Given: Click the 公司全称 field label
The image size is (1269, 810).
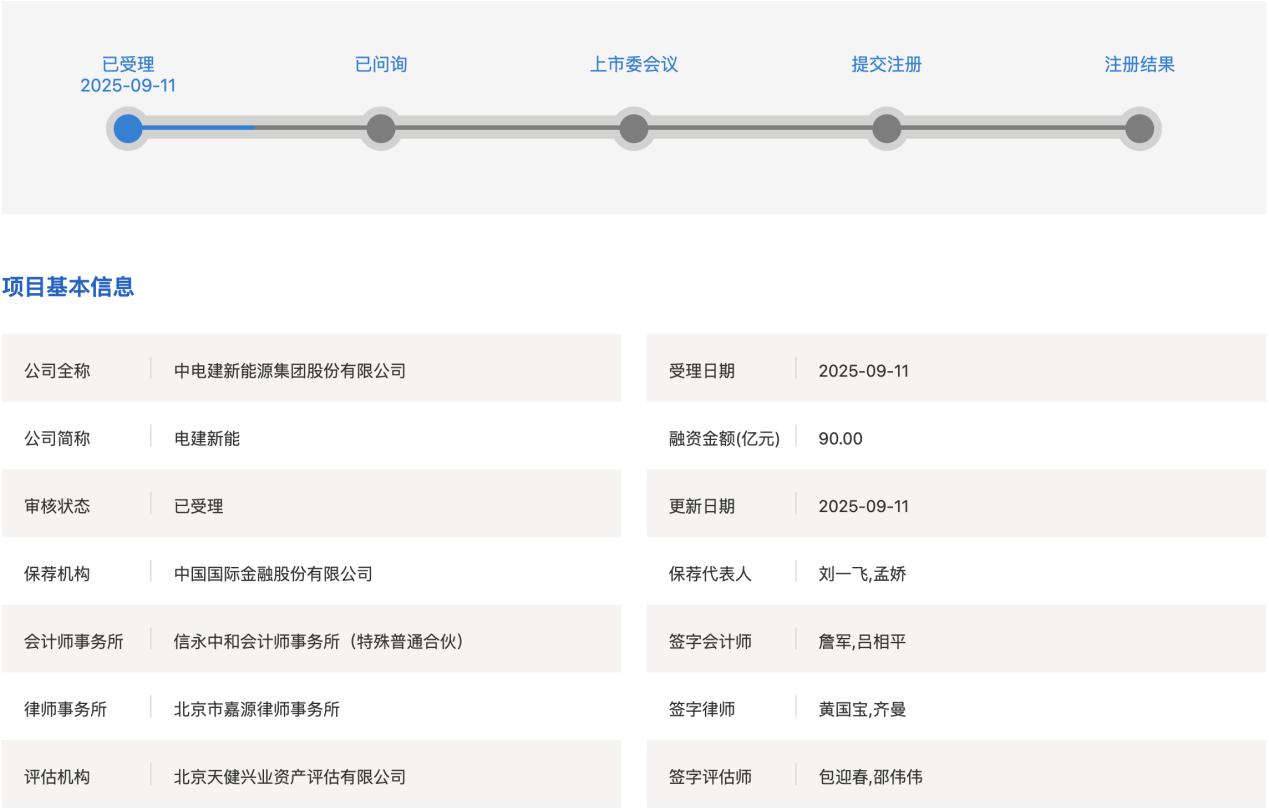Looking at the screenshot, I should coord(57,371).
